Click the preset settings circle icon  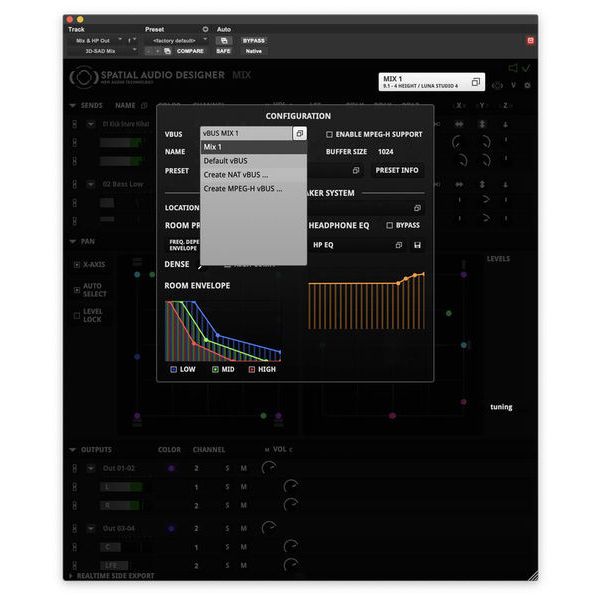pyautogui.click(x=205, y=29)
